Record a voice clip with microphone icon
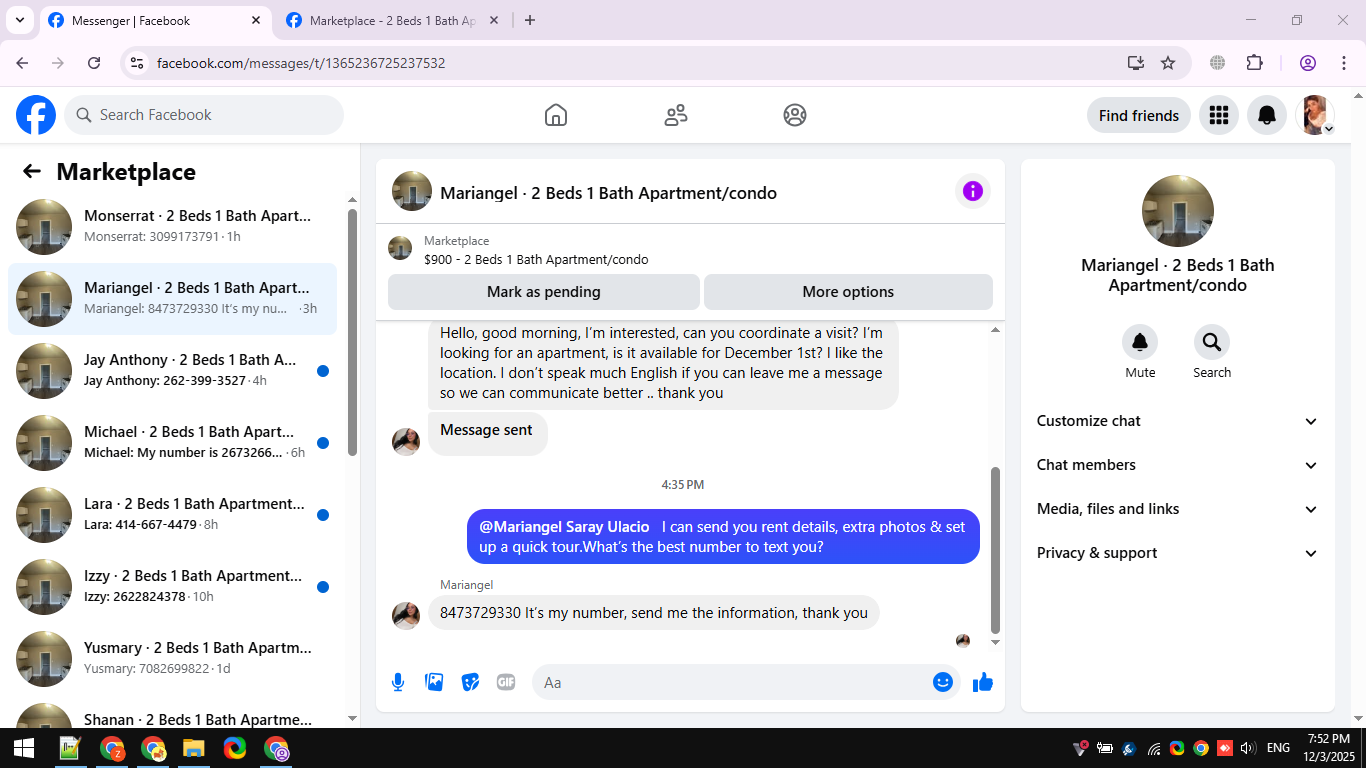 398,682
